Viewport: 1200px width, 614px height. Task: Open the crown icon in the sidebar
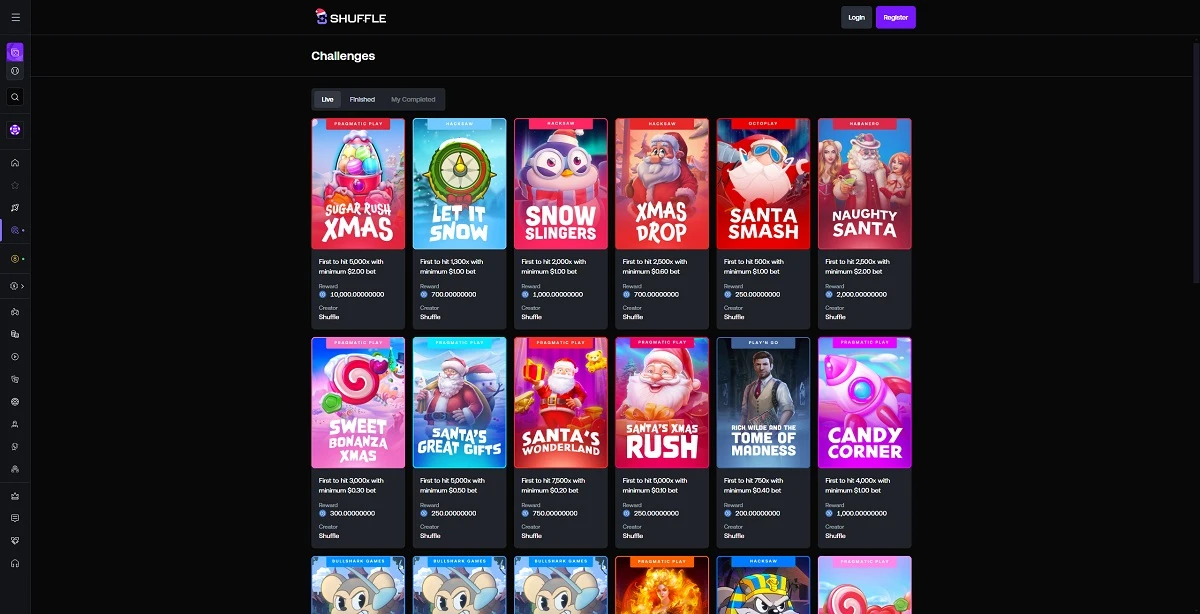(15, 495)
